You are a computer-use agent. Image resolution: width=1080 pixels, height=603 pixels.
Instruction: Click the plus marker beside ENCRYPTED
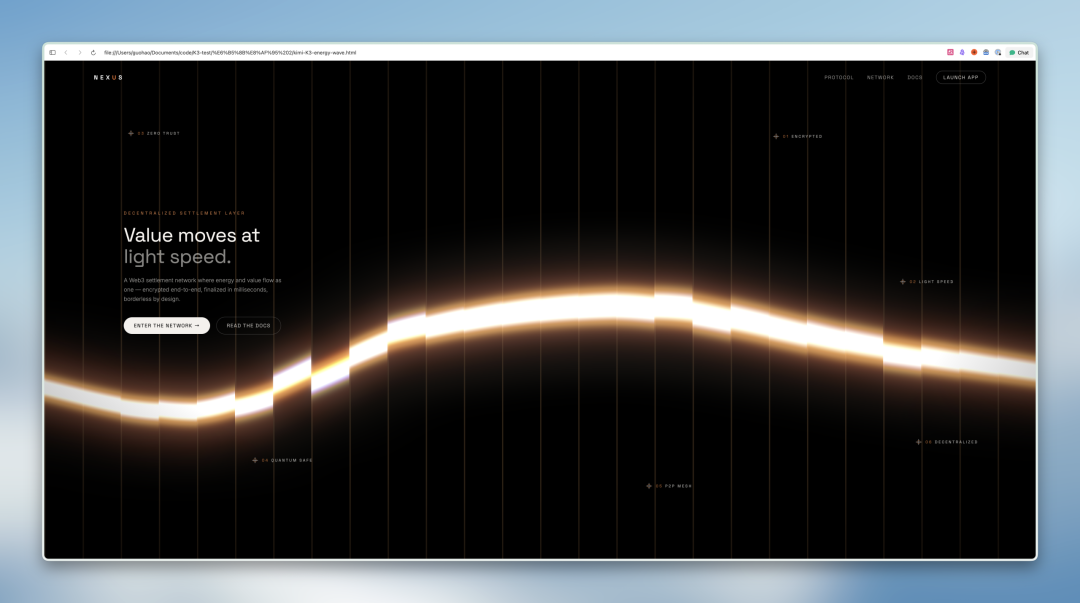pyautogui.click(x=776, y=136)
